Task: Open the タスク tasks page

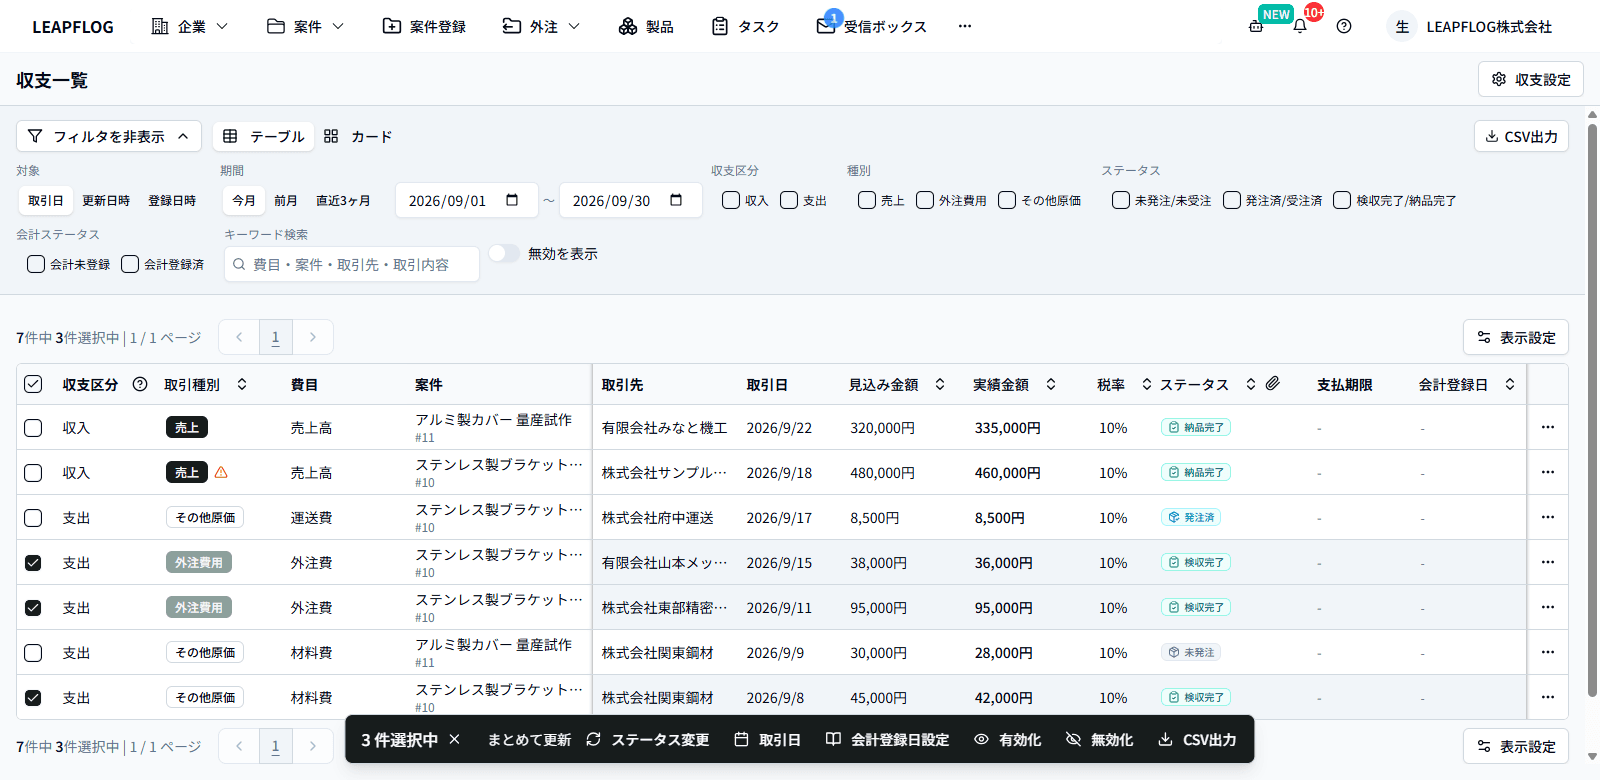Action: (x=745, y=26)
